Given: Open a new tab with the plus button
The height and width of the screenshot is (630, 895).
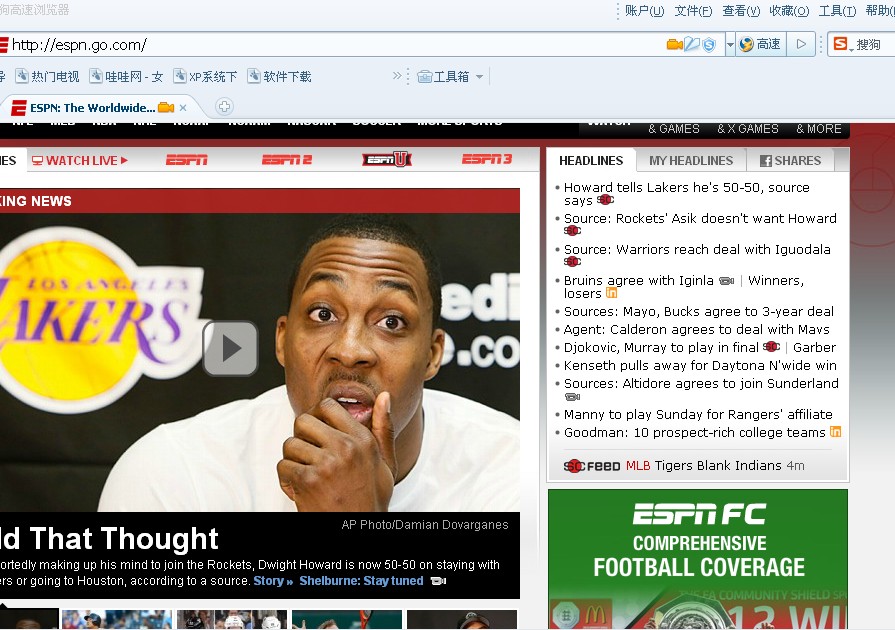Looking at the screenshot, I should 224,106.
